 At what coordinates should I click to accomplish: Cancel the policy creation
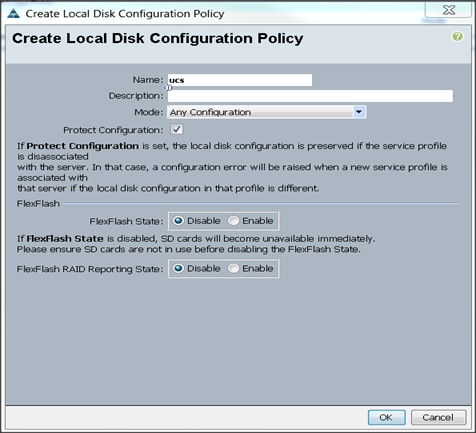pos(438,417)
